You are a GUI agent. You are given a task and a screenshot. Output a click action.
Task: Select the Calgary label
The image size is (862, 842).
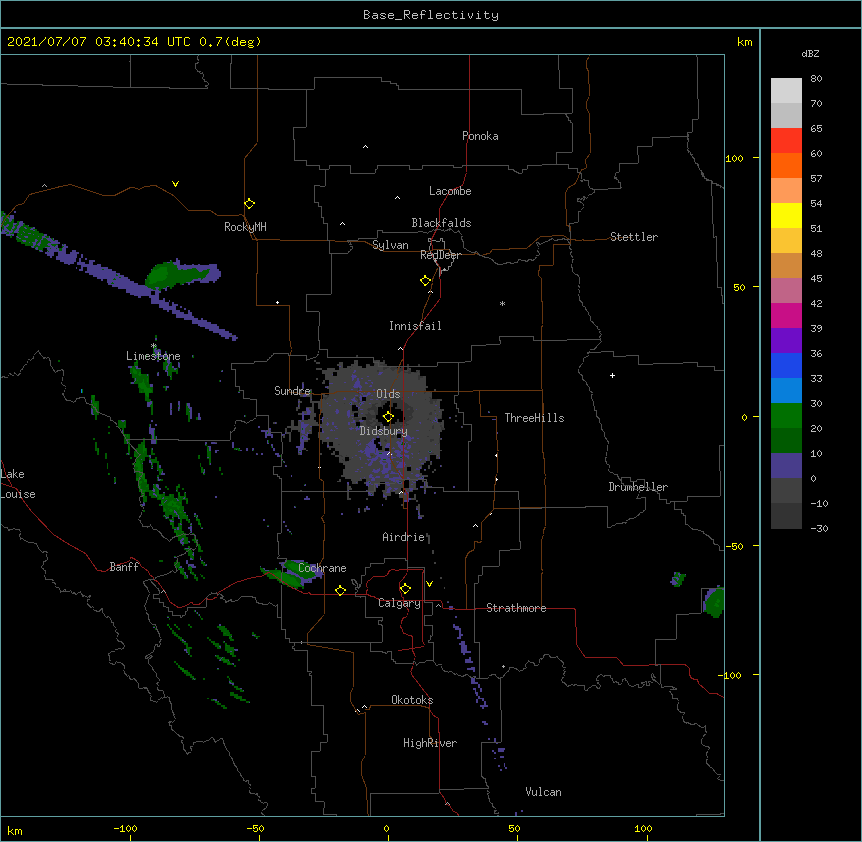click(x=400, y=603)
